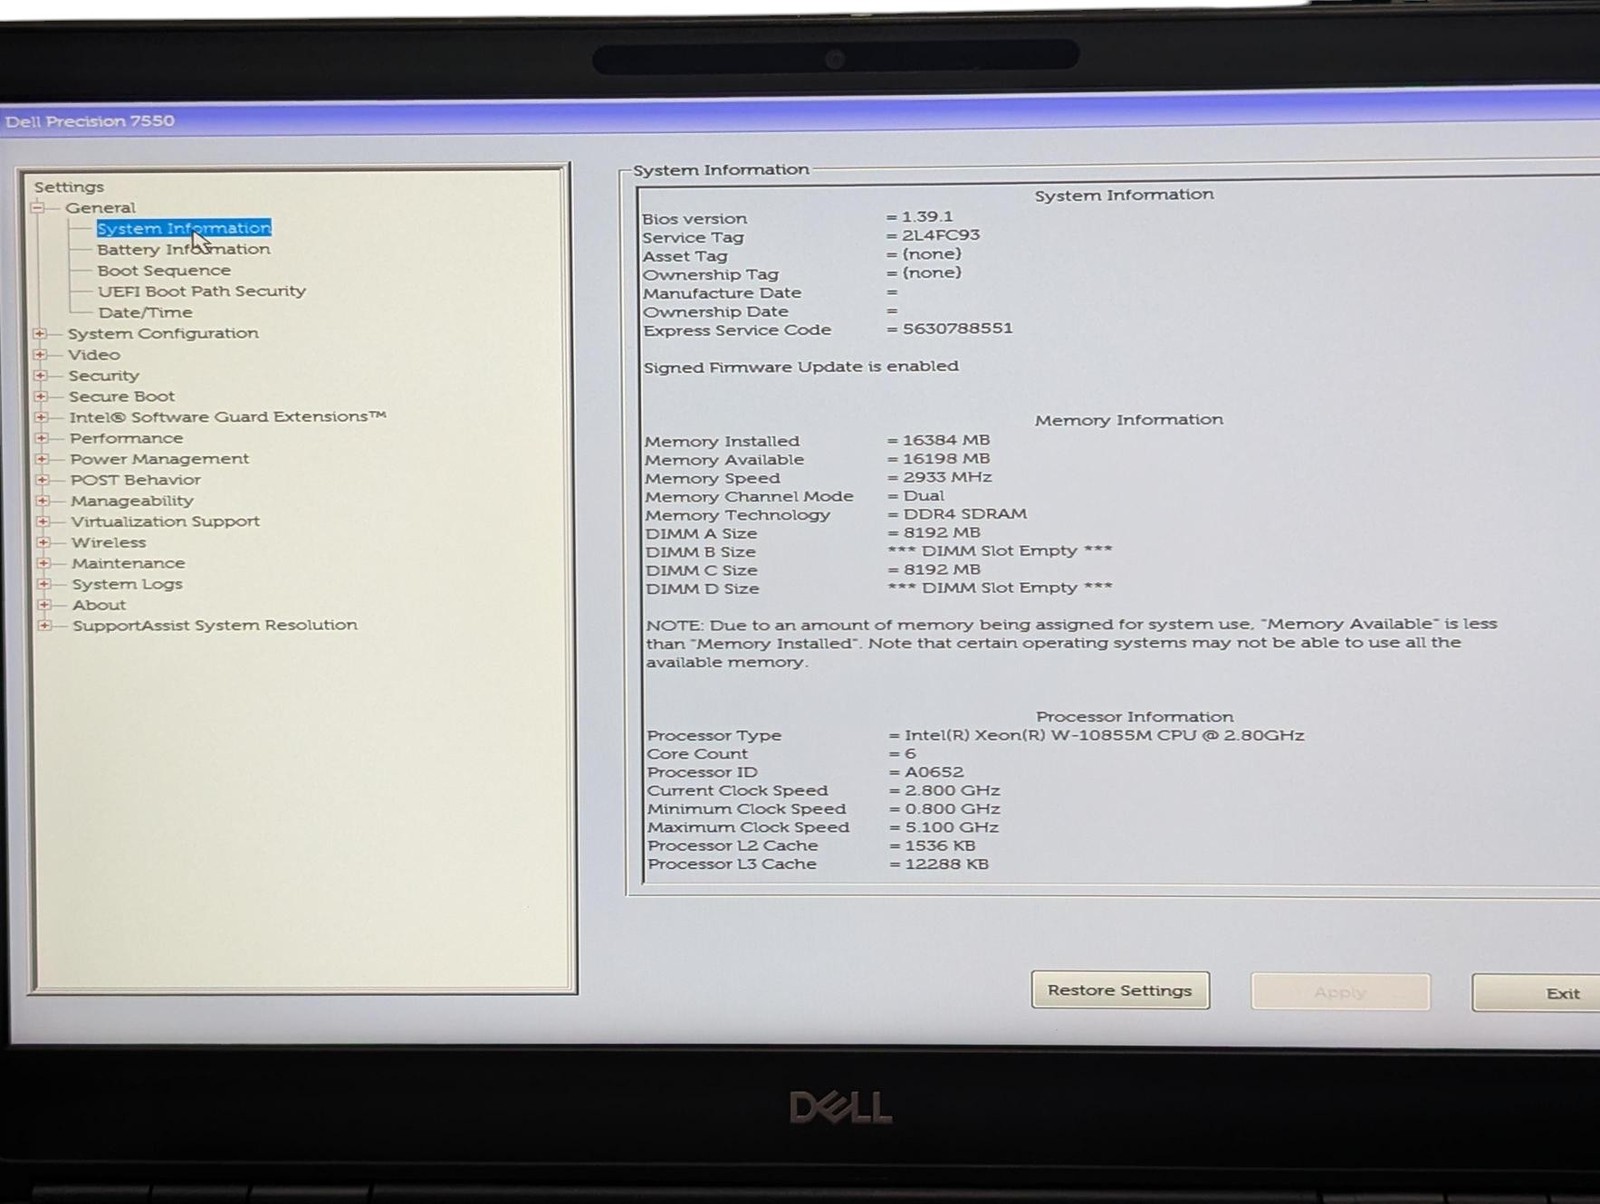Select POST Behavior category label
The width and height of the screenshot is (1600, 1204).
pos(136,480)
